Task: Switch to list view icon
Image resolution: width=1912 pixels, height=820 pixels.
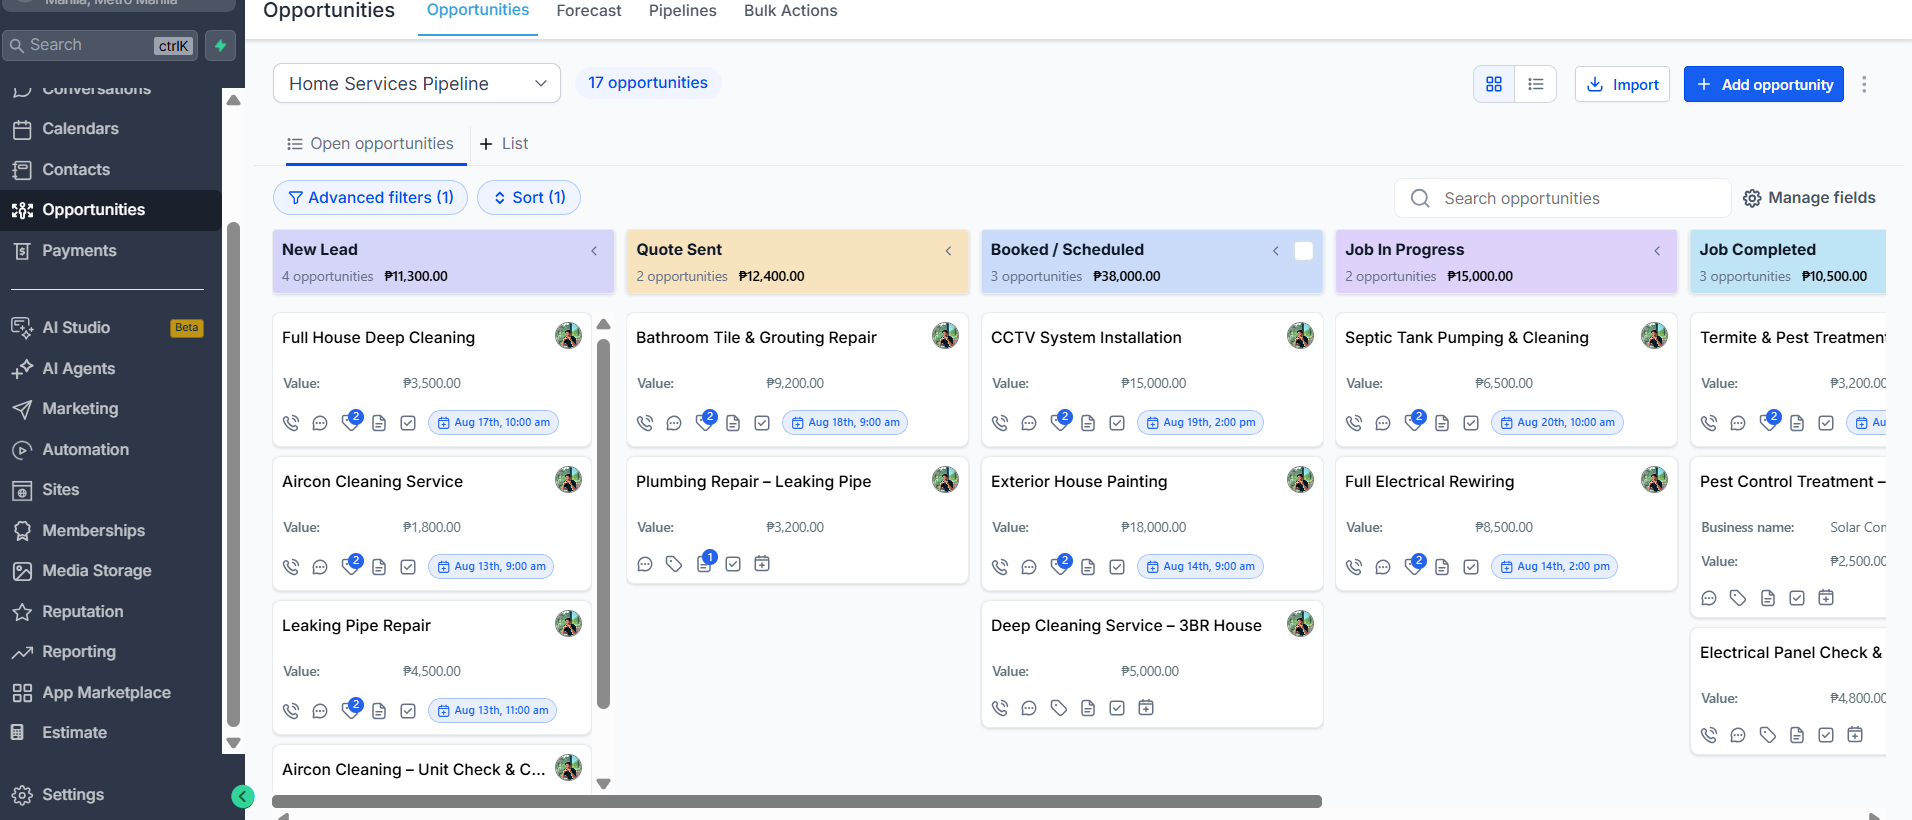Action: (1536, 85)
